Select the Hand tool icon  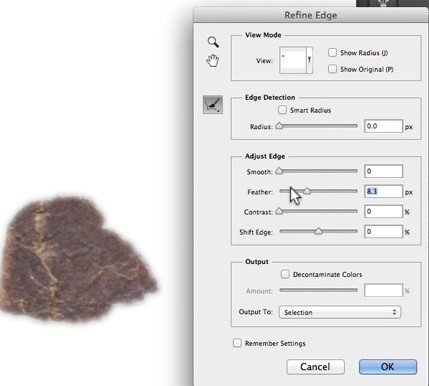click(213, 60)
